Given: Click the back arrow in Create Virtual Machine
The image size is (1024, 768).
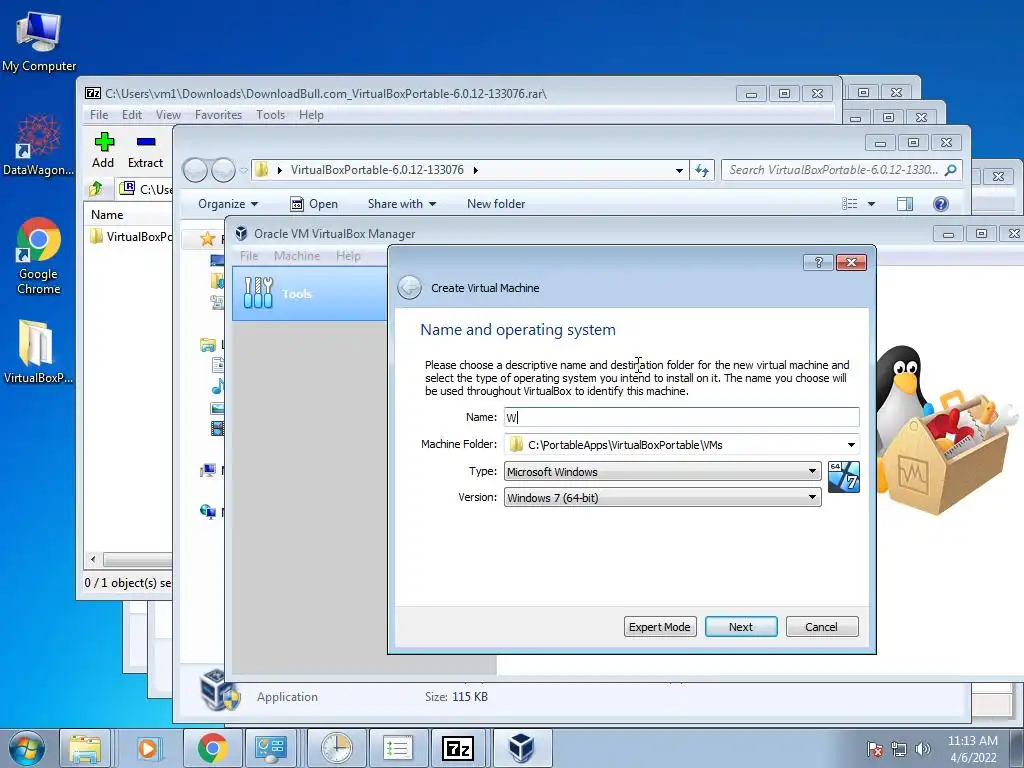Looking at the screenshot, I should coord(409,287).
